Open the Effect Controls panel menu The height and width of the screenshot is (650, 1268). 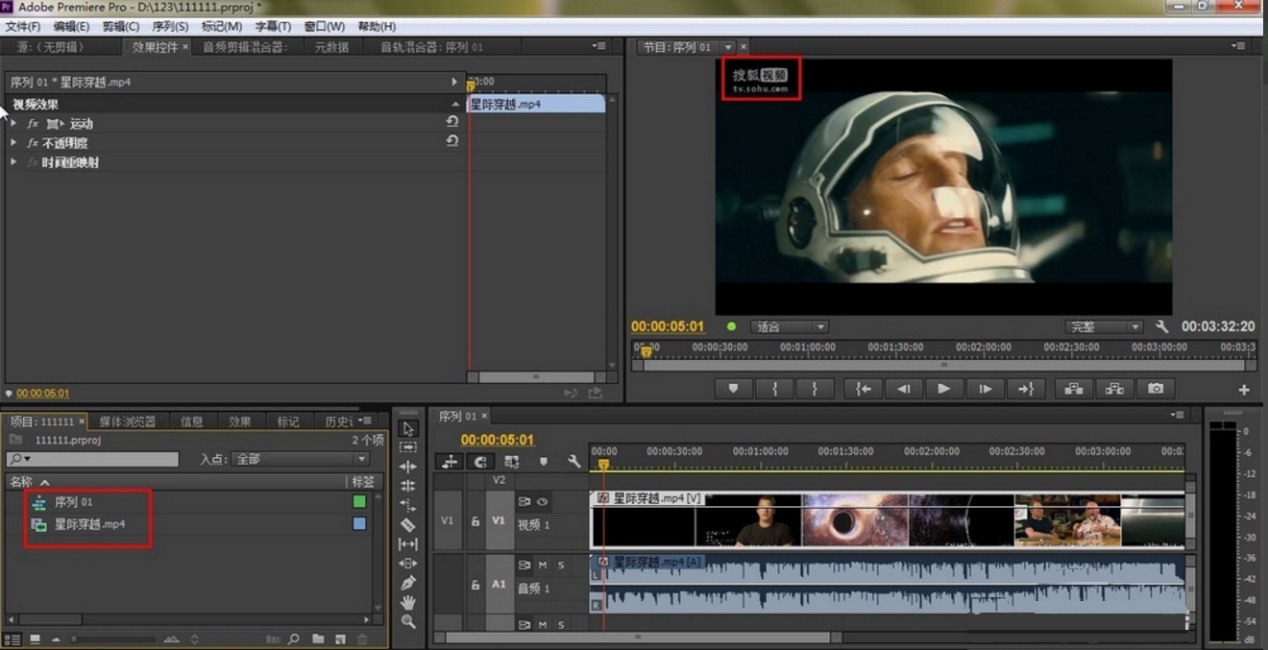click(599, 46)
